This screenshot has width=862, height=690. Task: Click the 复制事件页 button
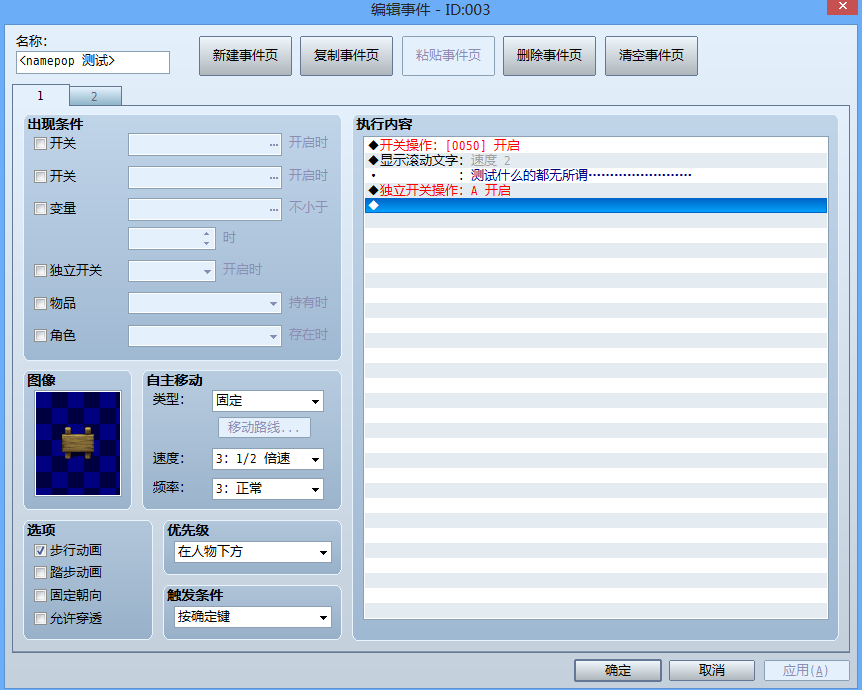click(x=346, y=56)
